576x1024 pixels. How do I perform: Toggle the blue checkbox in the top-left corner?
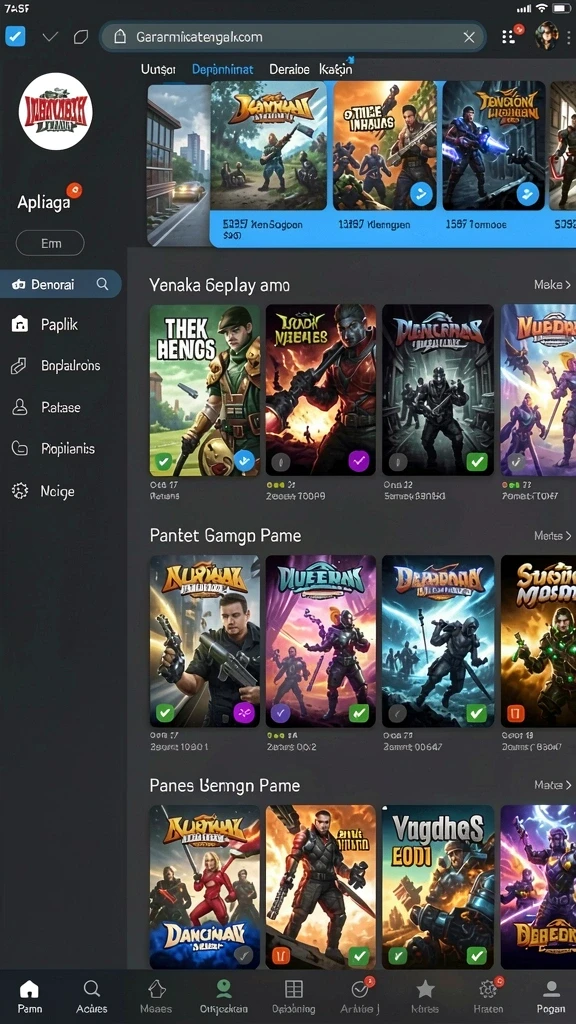(x=15, y=36)
